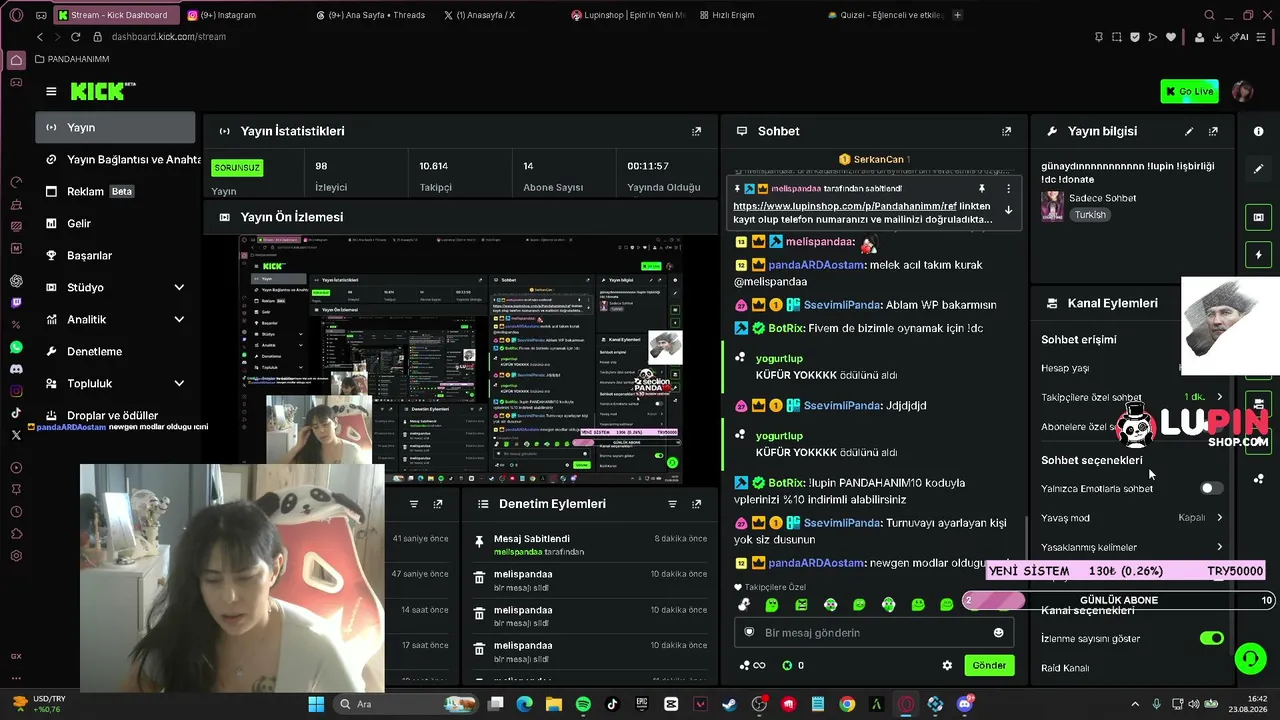Click the Gönder send button
1280x720 pixels.
coord(989,665)
